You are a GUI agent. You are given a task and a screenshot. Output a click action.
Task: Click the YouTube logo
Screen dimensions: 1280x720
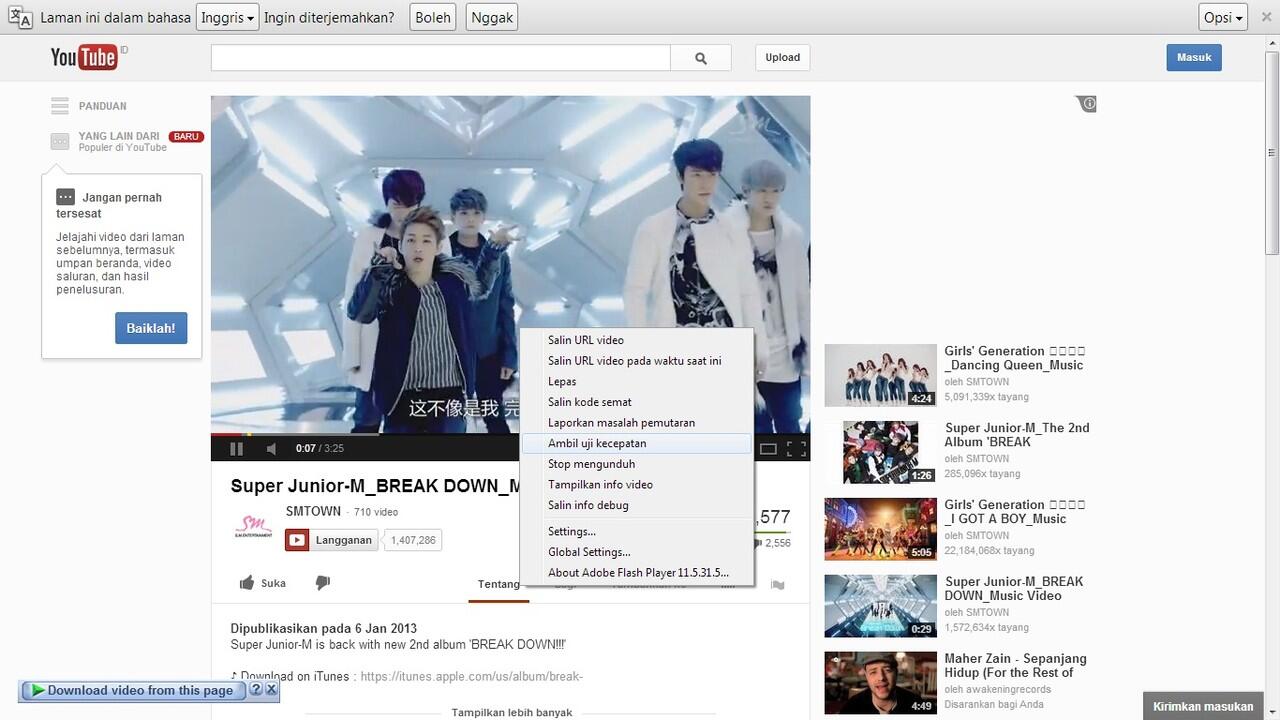click(84, 57)
